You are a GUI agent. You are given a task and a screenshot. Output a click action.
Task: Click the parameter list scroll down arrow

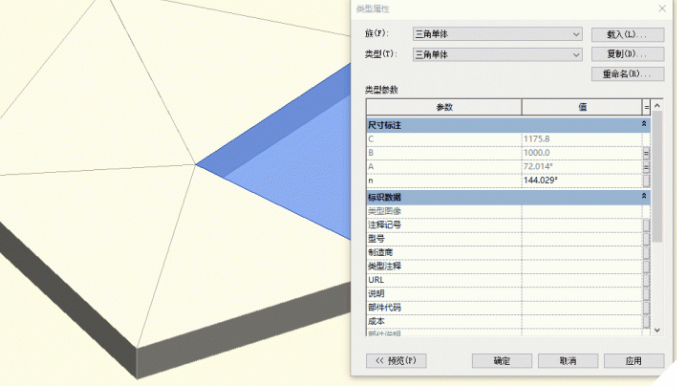(657, 330)
